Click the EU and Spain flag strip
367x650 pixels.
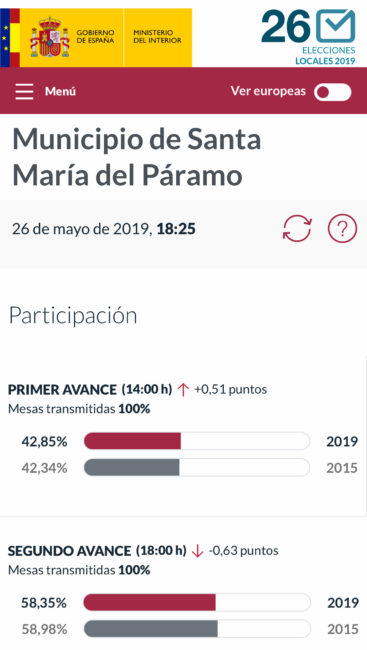tap(10, 37)
